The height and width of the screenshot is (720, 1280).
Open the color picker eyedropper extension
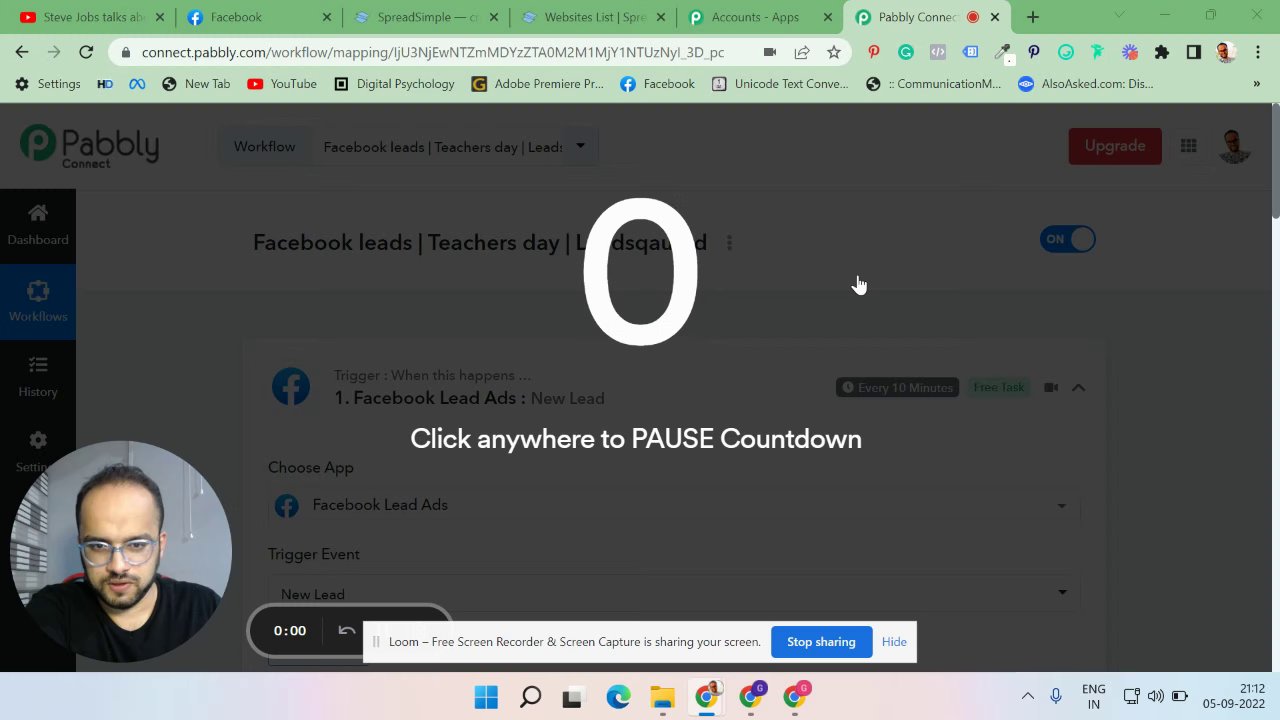1002,52
